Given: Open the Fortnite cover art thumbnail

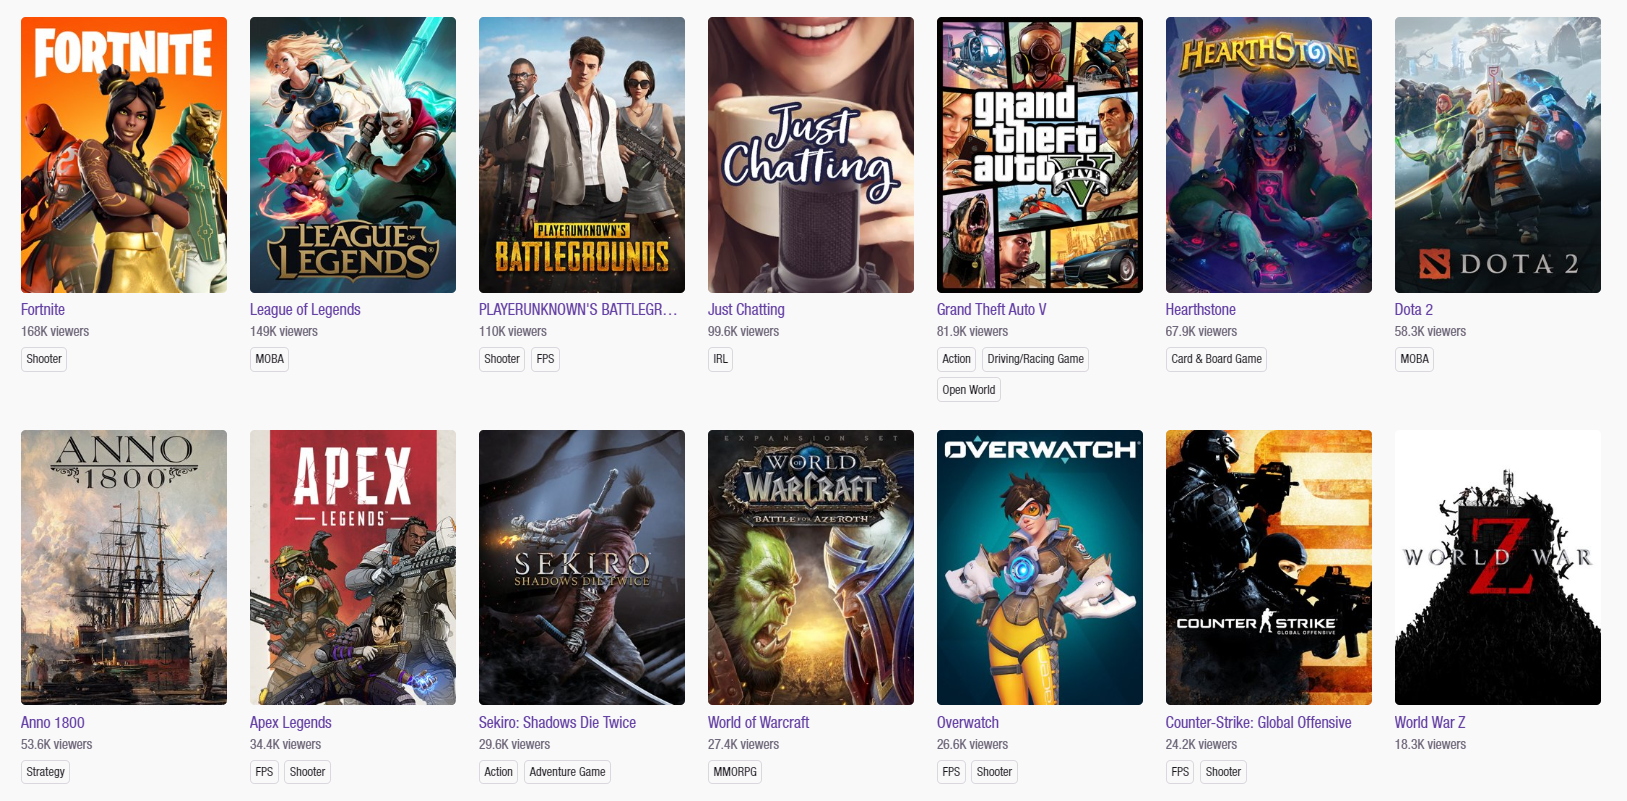Looking at the screenshot, I should pos(123,155).
